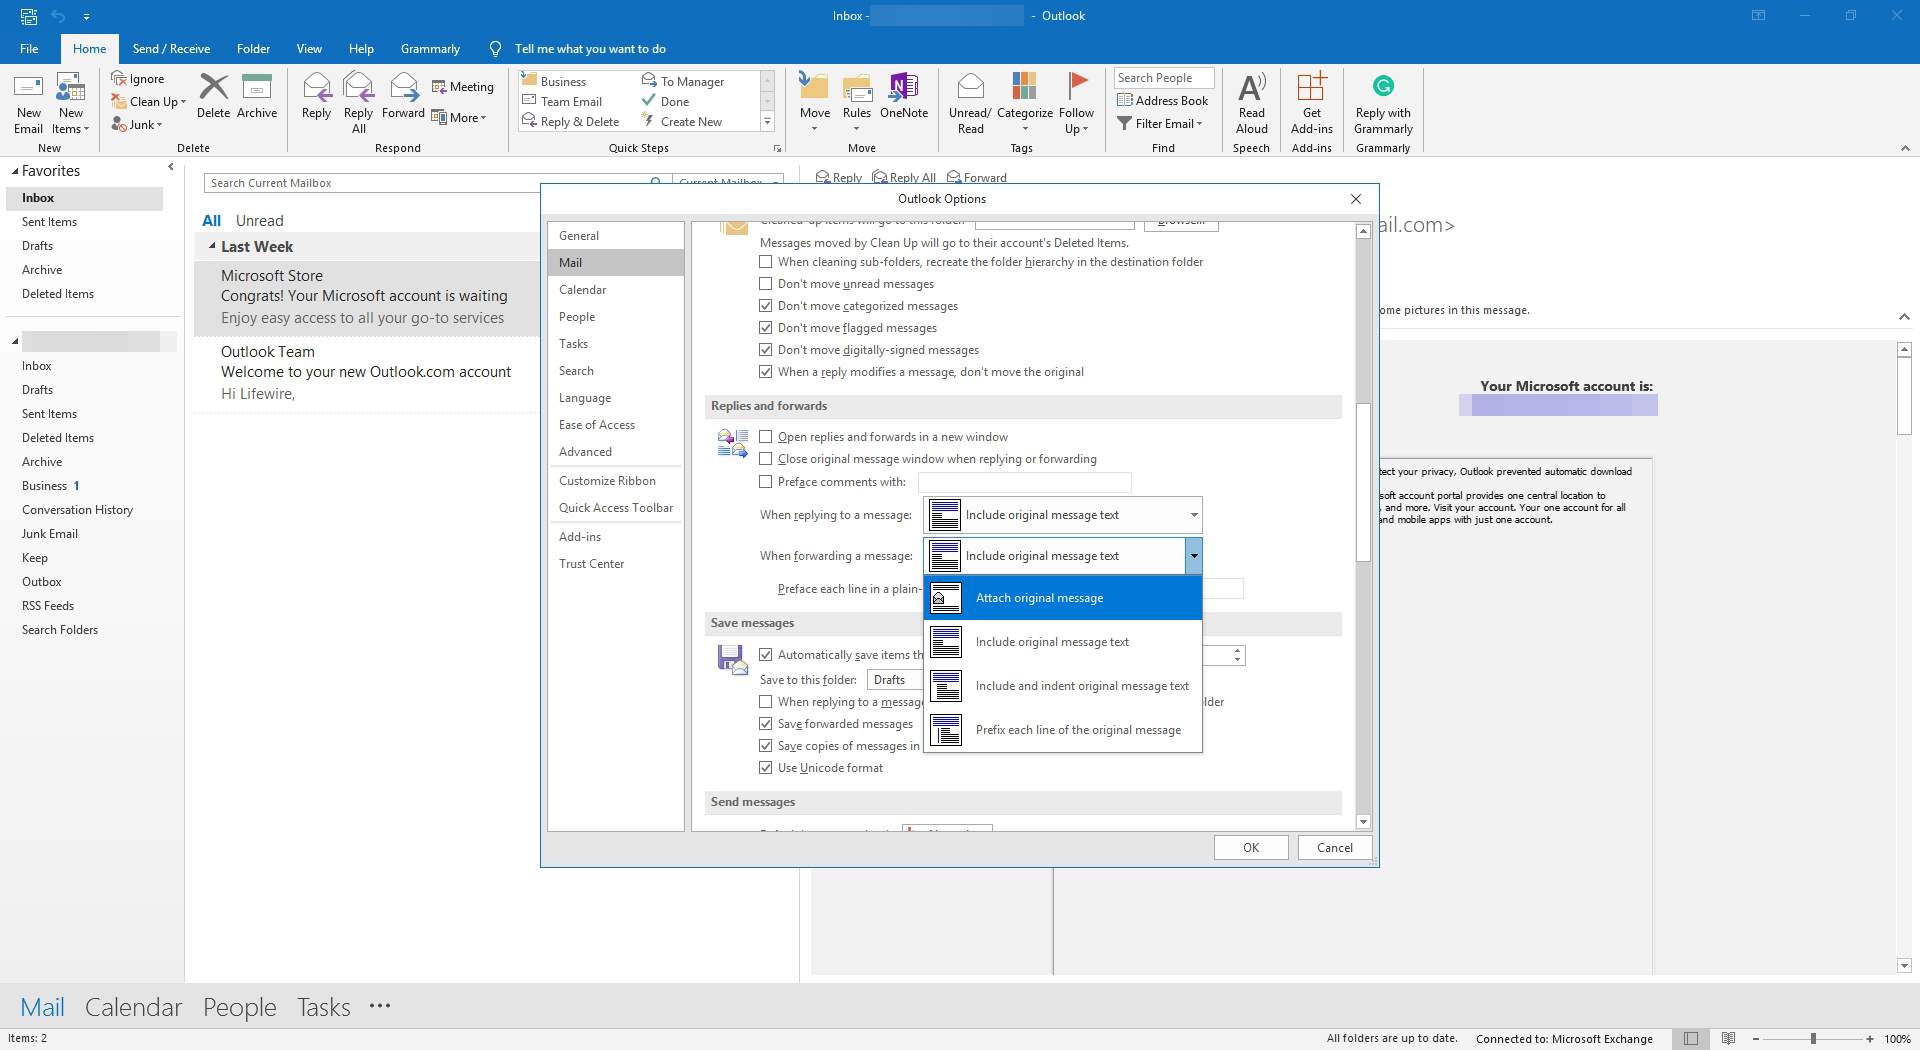Open When replying to a message dropdown

point(1063,515)
